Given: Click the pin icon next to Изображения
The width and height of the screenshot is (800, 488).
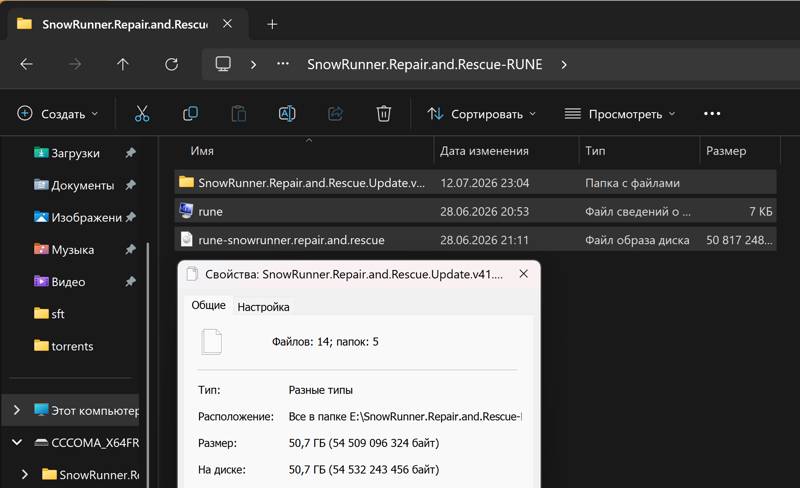Looking at the screenshot, I should [x=131, y=216].
